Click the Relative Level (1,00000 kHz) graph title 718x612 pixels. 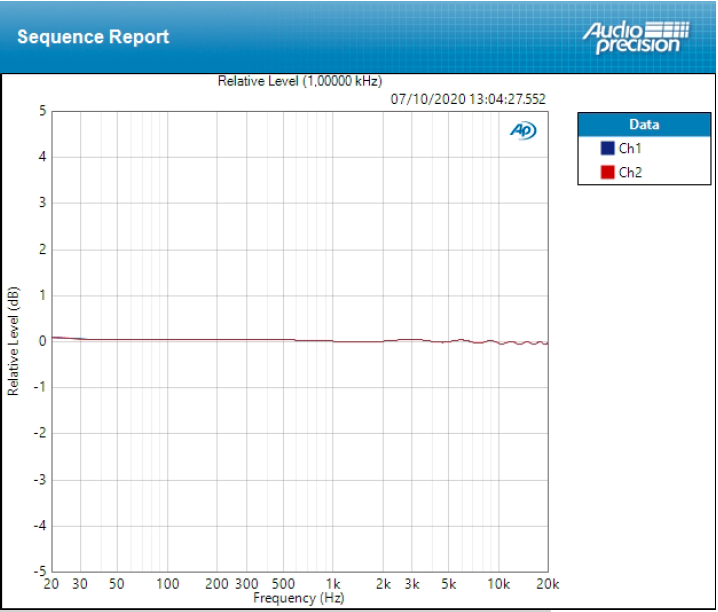point(300,81)
